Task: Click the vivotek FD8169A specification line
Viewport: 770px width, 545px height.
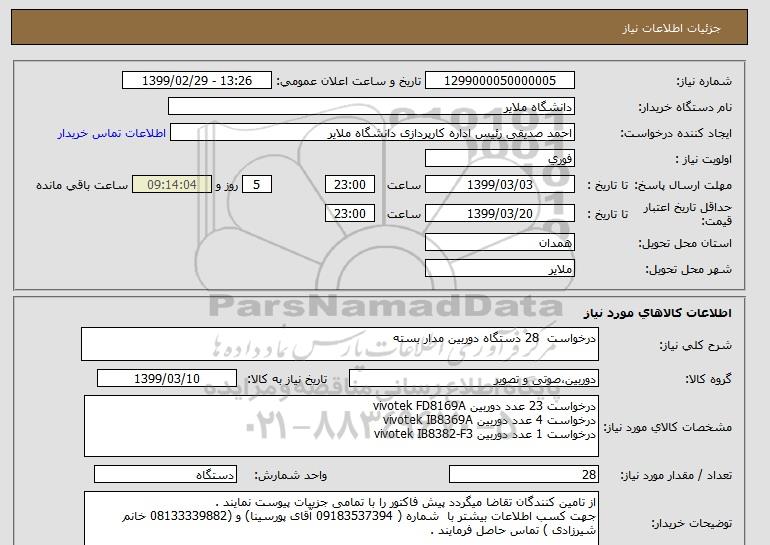Action: [484, 406]
